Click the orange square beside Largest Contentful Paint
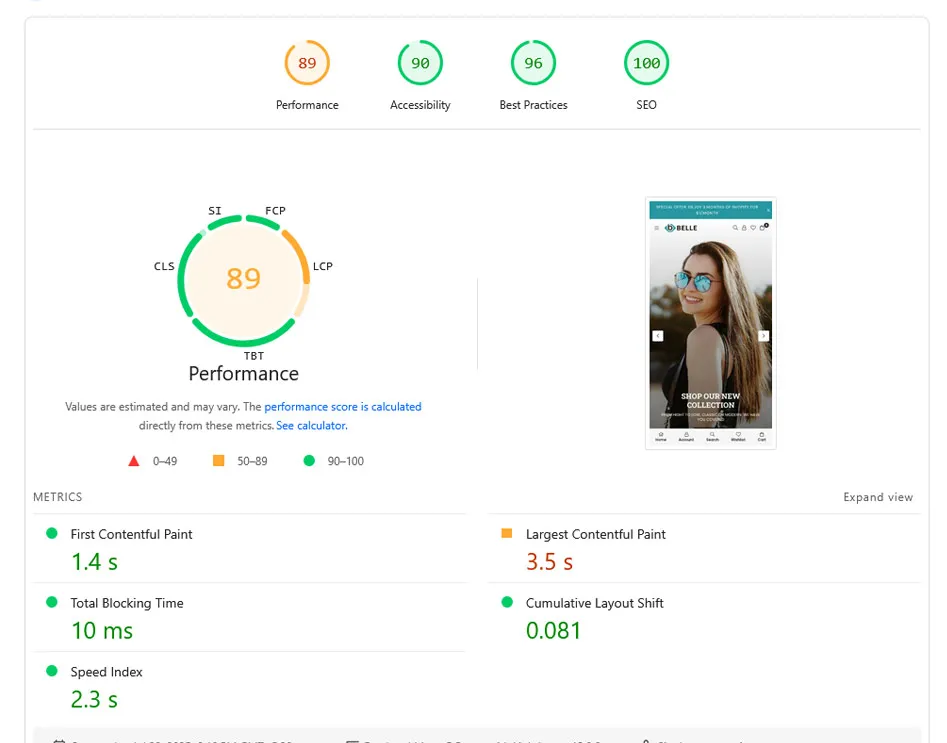 click(x=506, y=534)
